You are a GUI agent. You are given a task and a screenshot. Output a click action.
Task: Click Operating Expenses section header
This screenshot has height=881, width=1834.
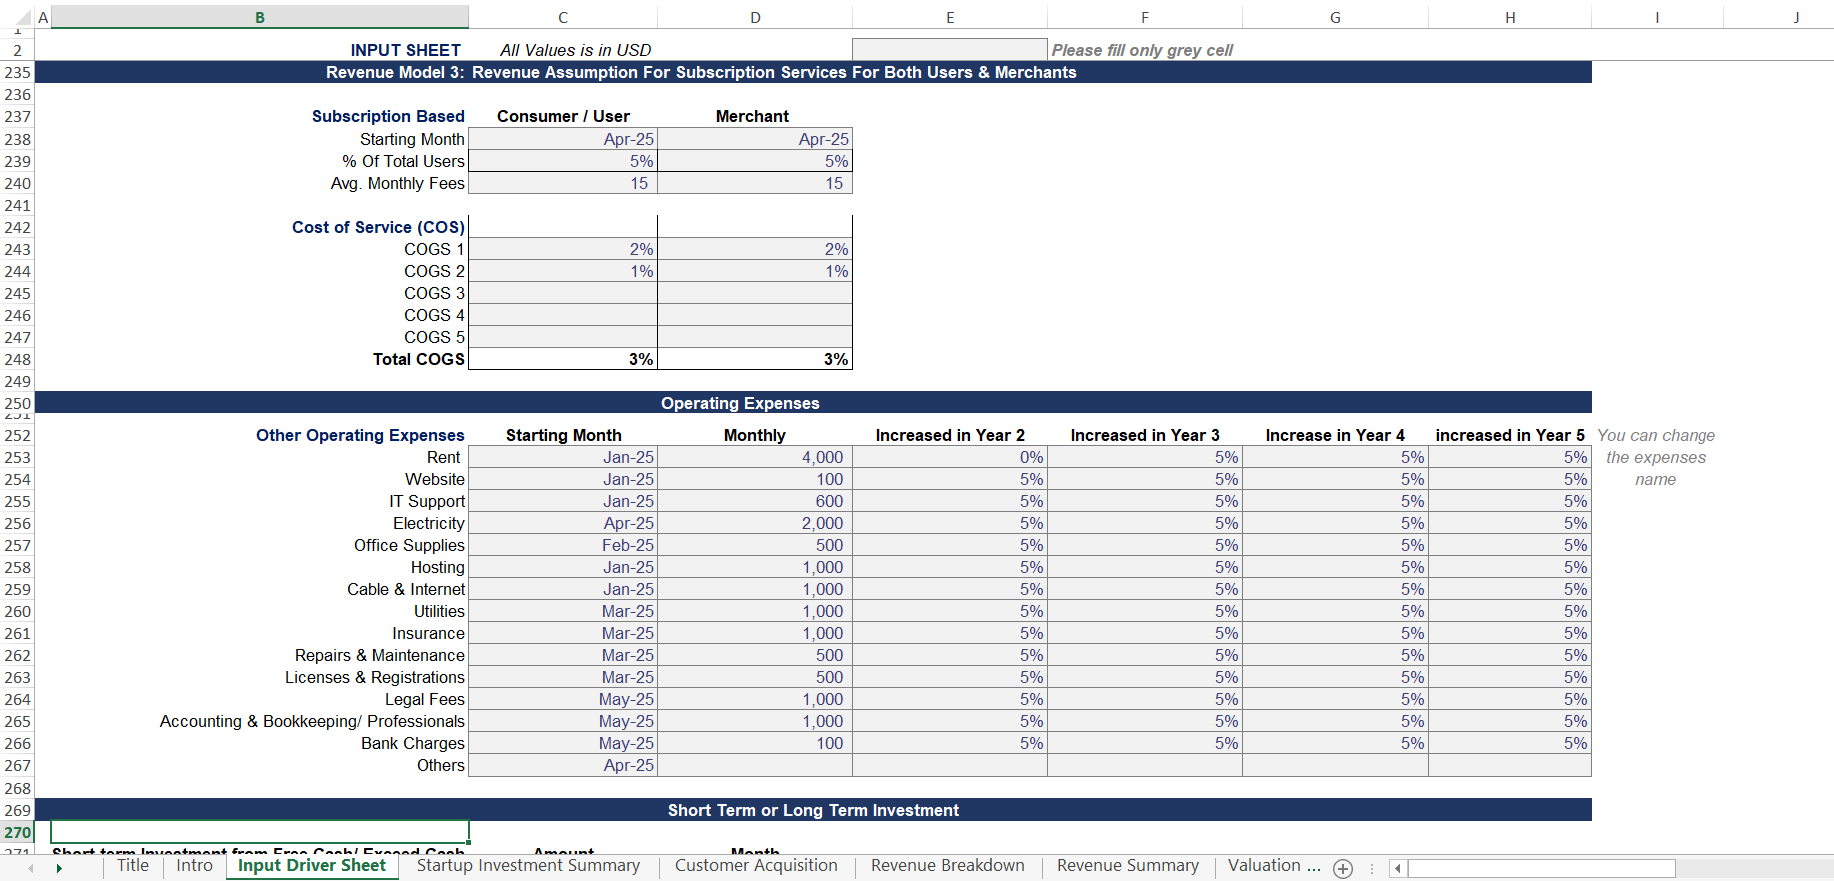coord(740,403)
